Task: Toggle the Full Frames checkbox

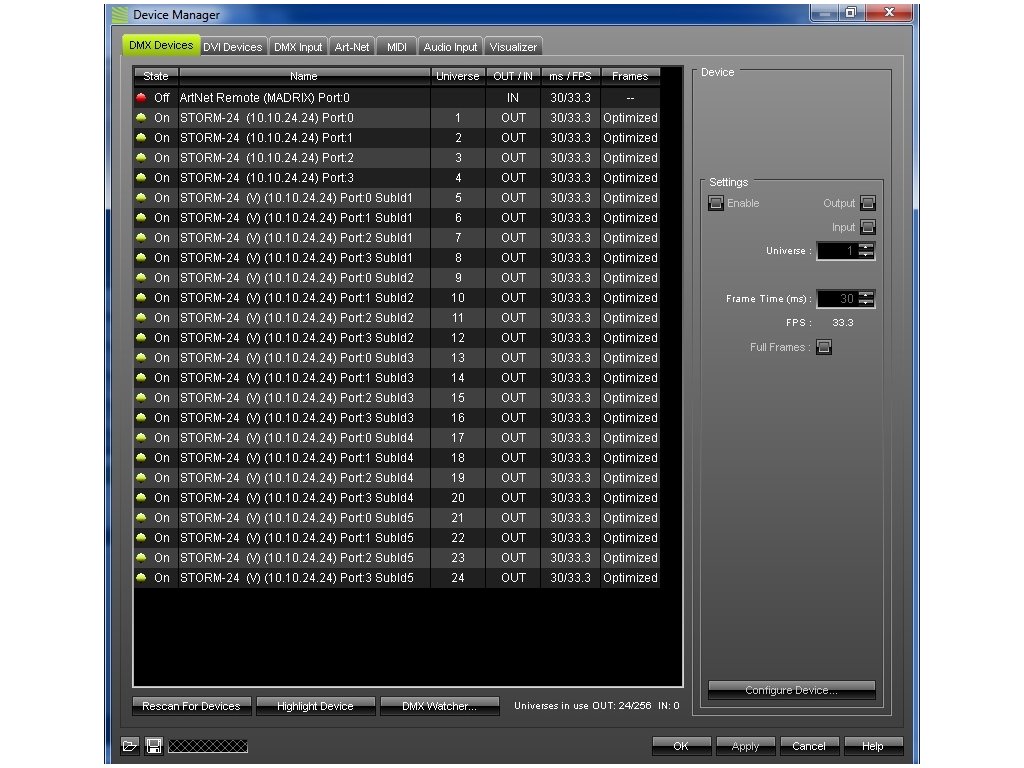Action: pos(824,347)
